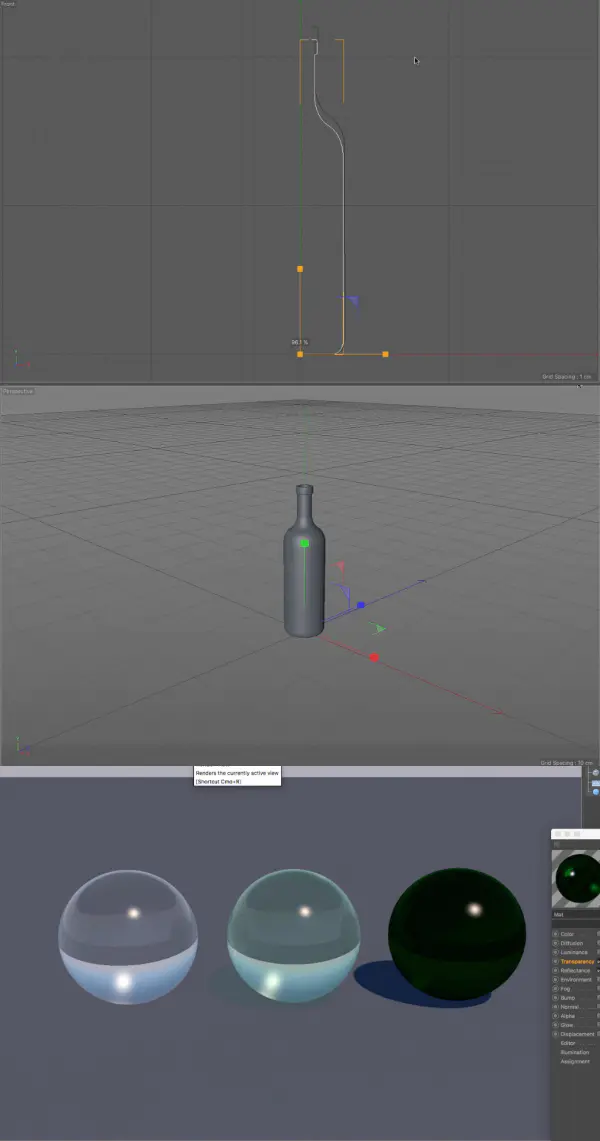The image size is (600, 1141).
Task: Click the bottle model in Perspective view
Action: tap(304, 560)
